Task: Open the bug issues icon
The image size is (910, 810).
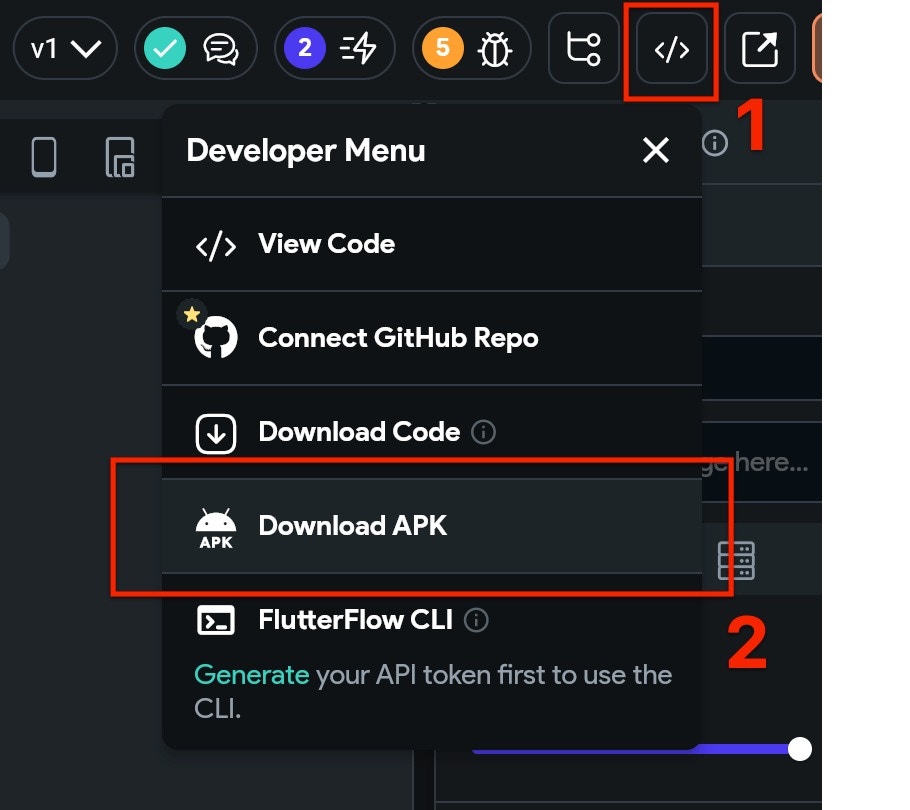Action: click(495, 49)
